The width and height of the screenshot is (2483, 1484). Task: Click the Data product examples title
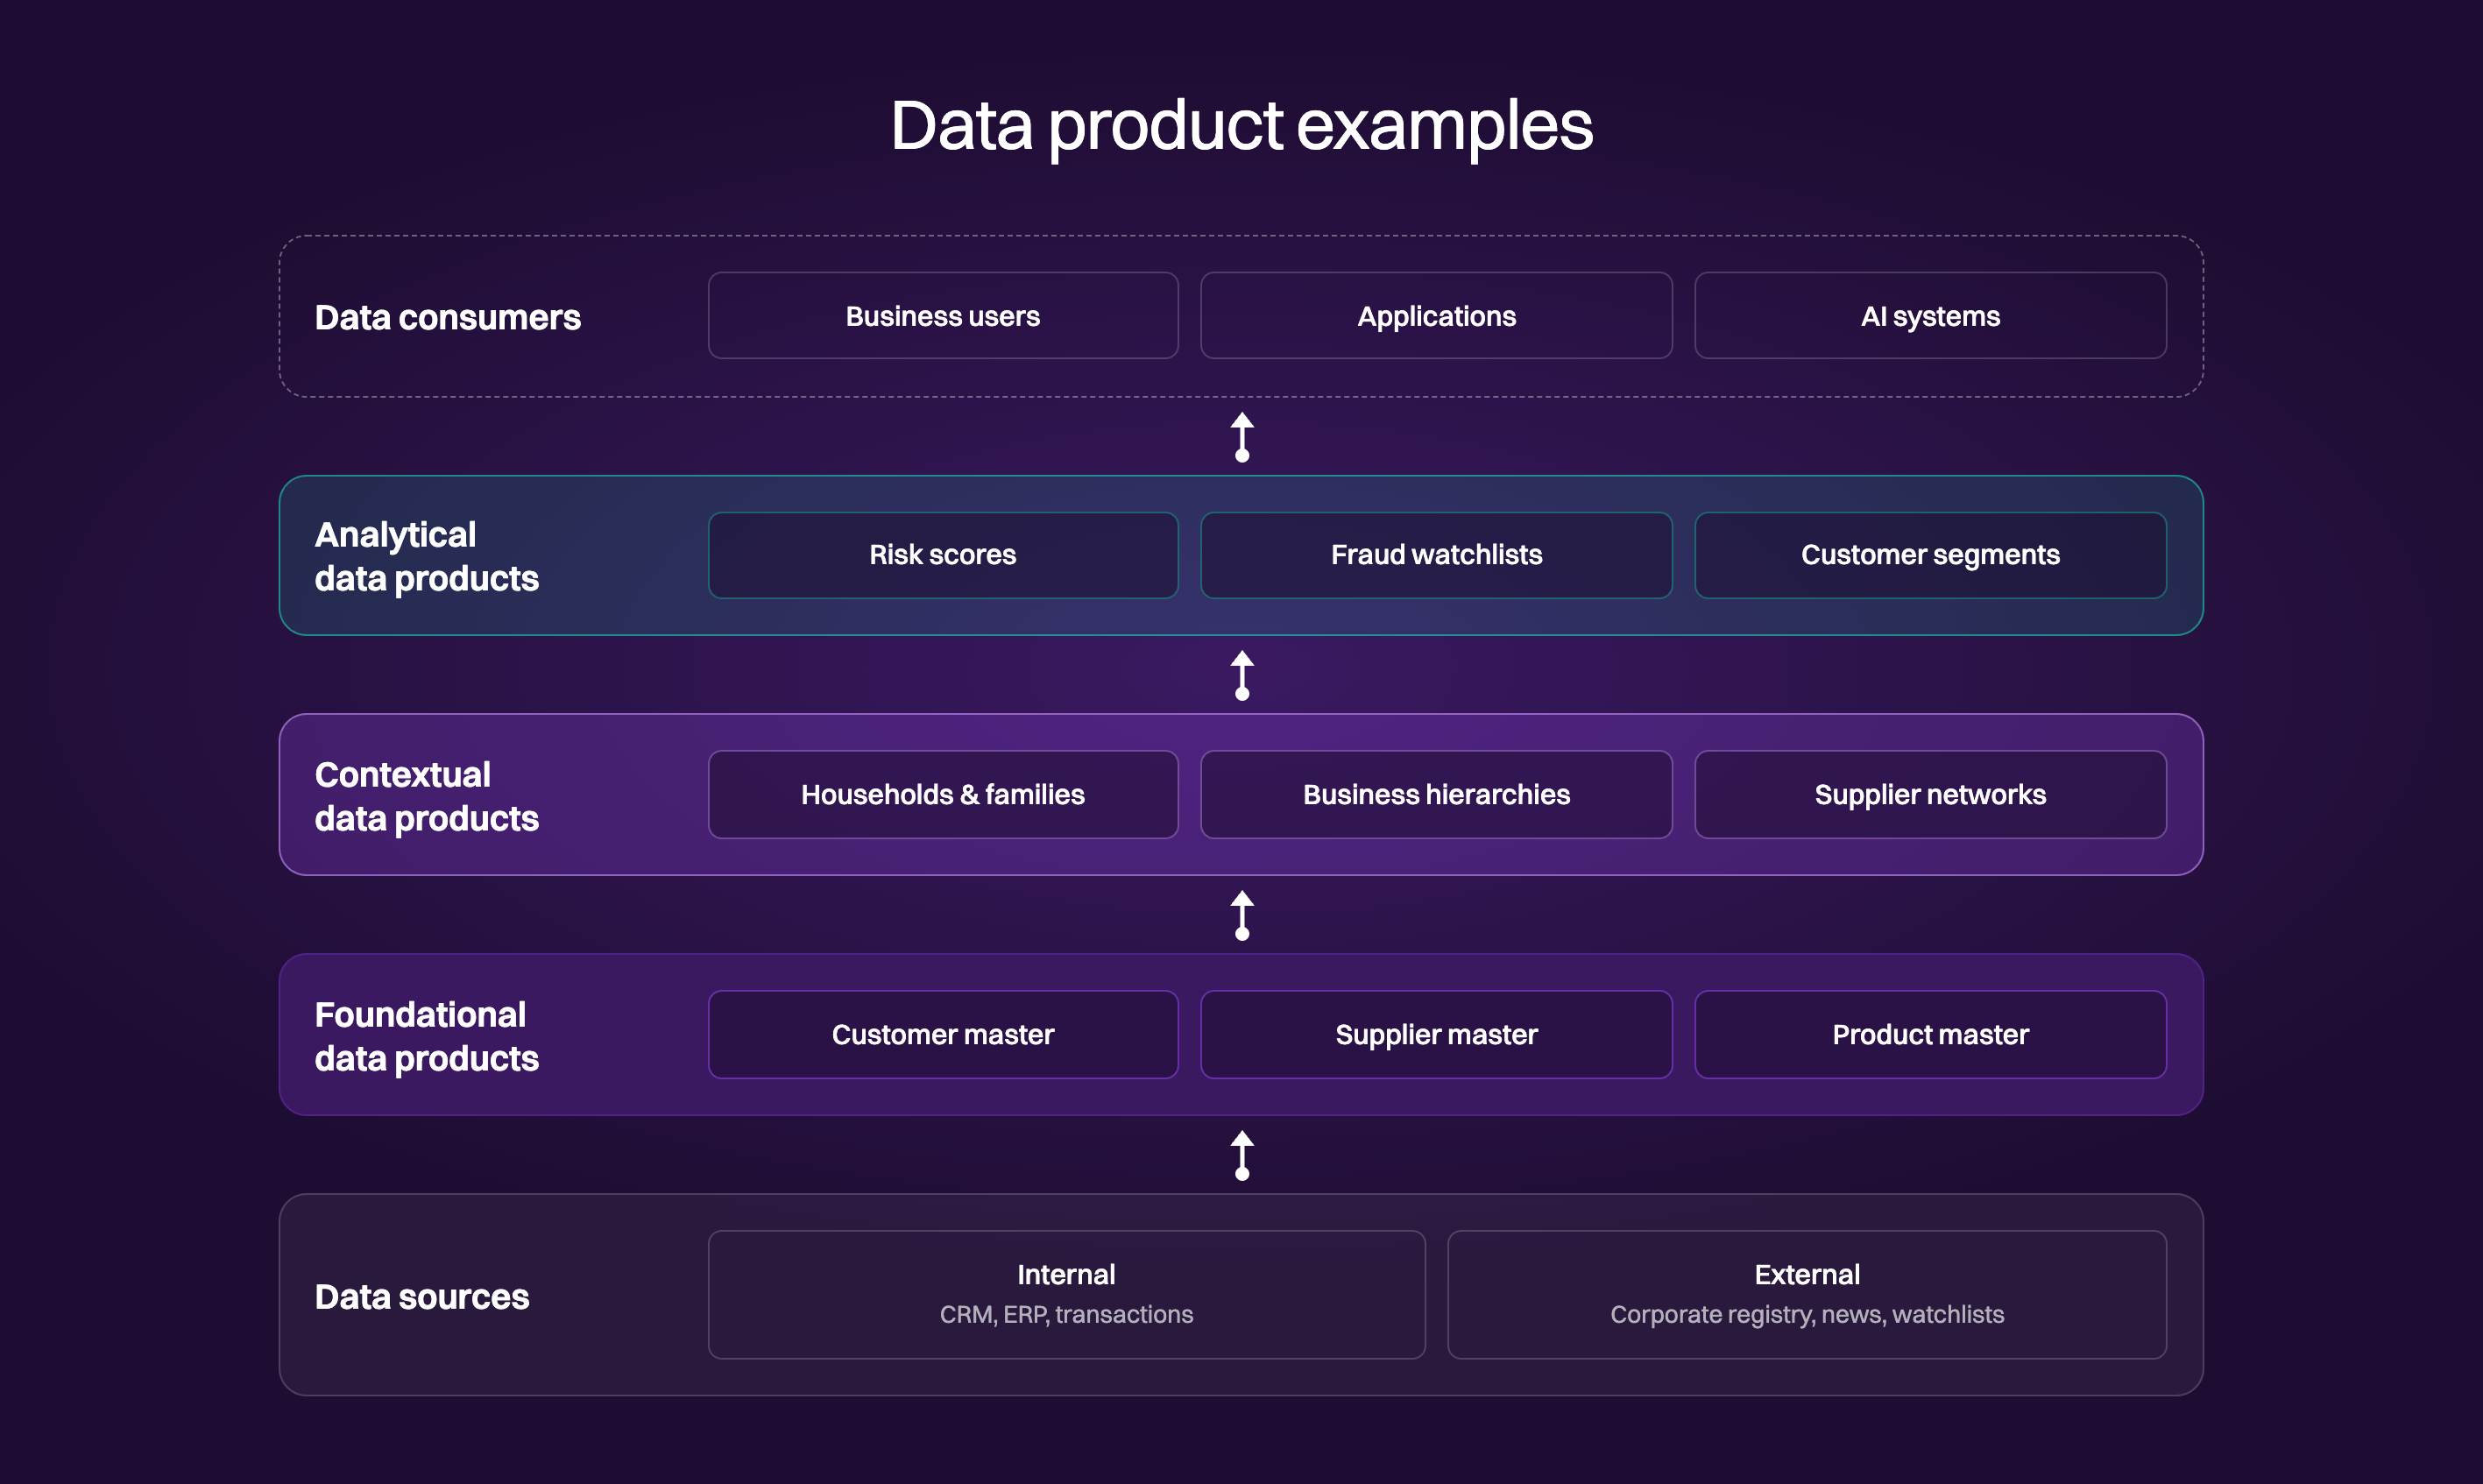click(1241, 127)
